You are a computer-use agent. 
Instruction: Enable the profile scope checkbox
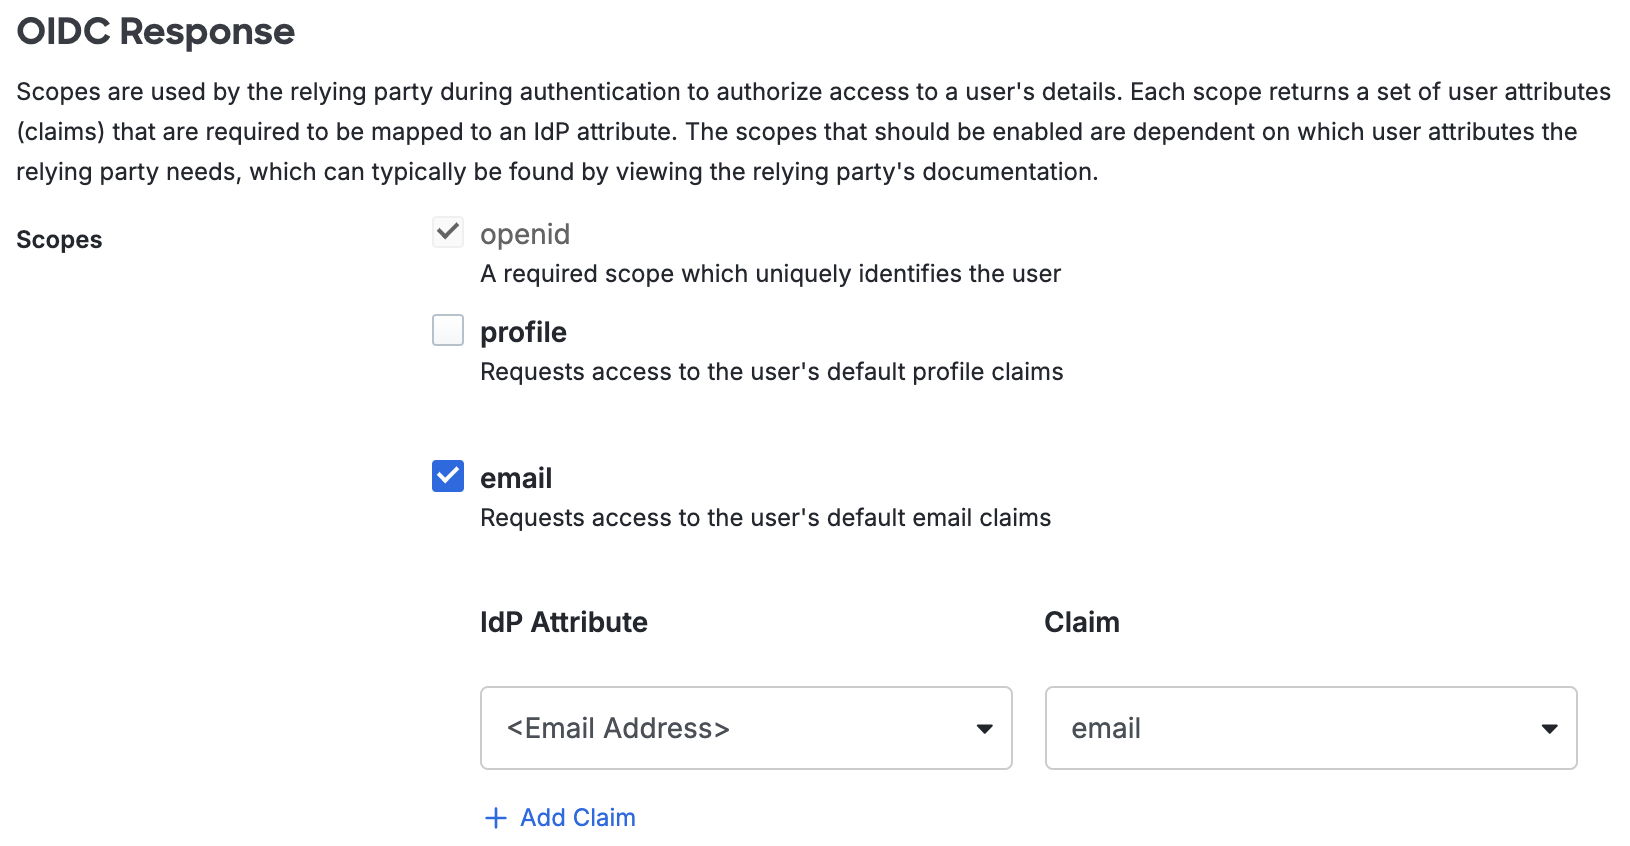click(x=448, y=330)
